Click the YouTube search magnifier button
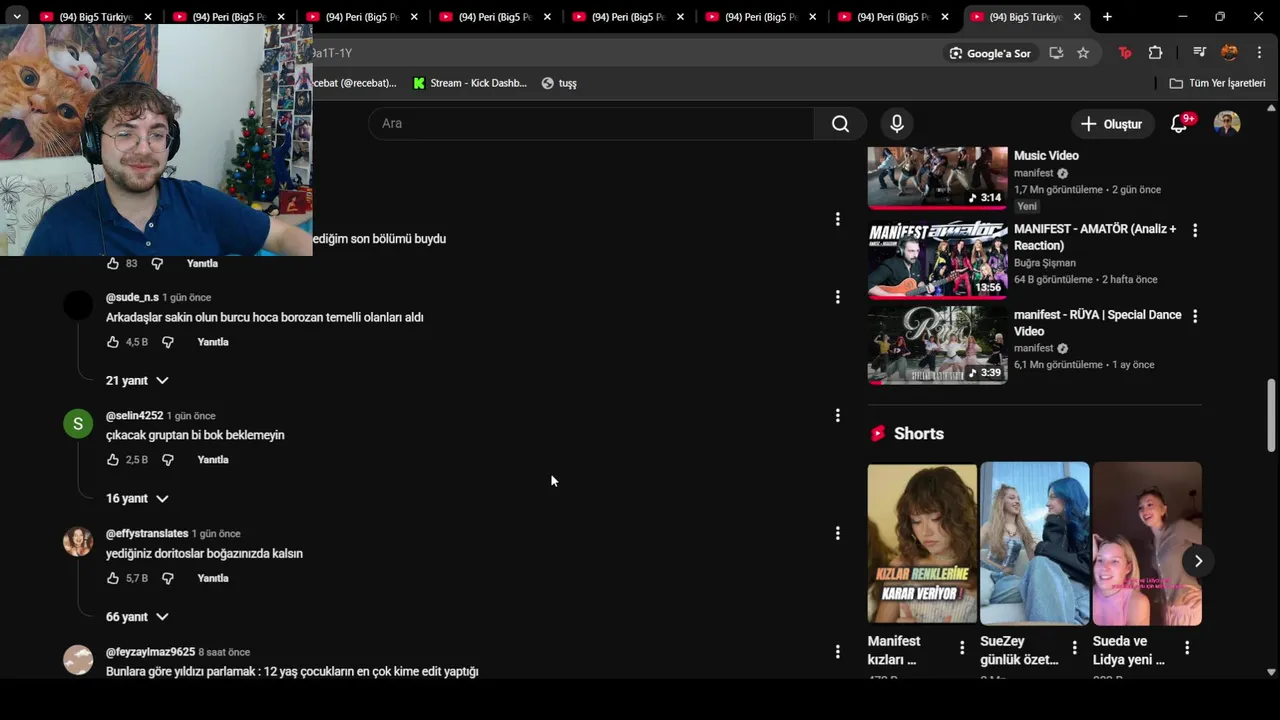This screenshot has height=720, width=1280. coord(840,123)
